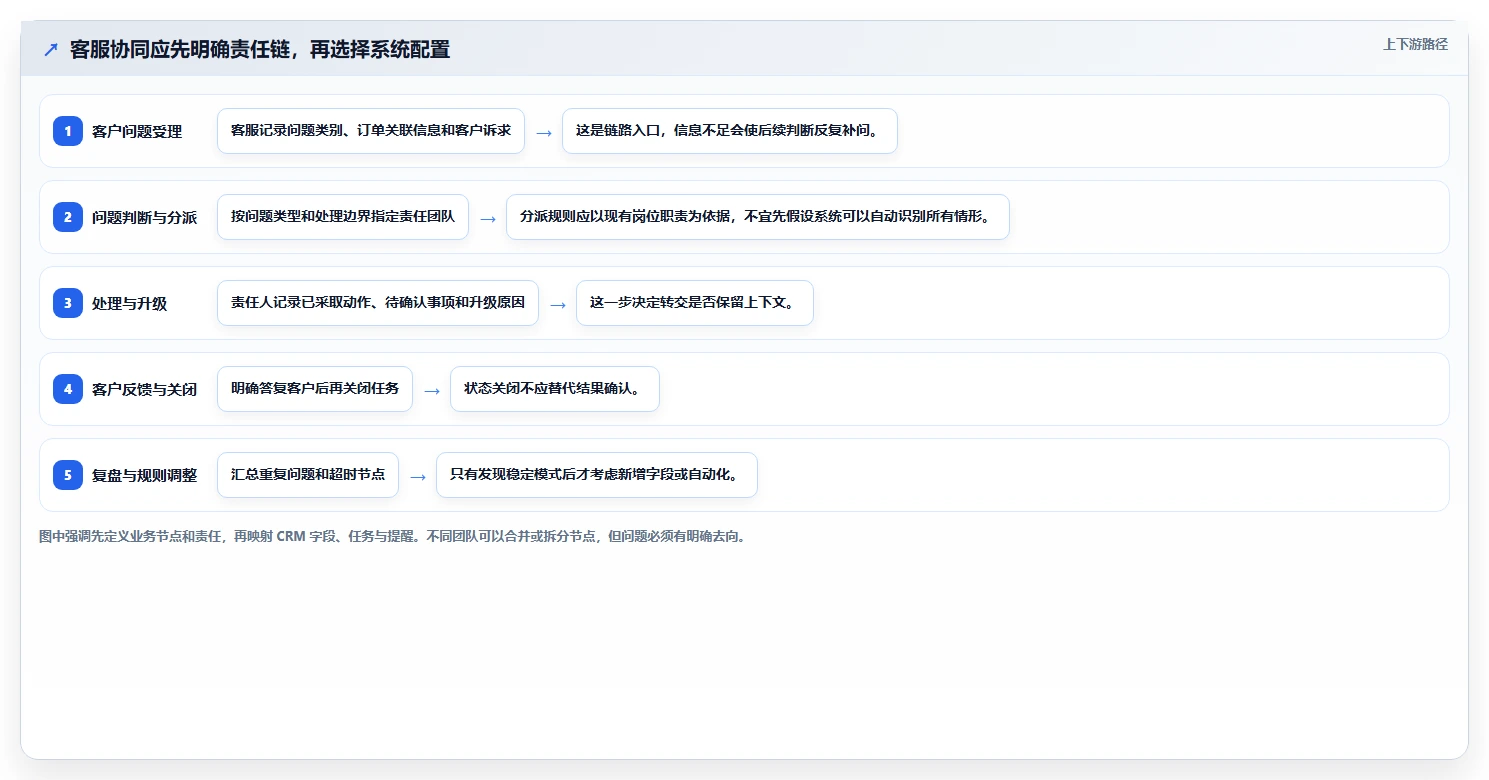The width and height of the screenshot is (1489, 780).
Task: Select the 复盘与规则调整 step label
Action: coord(144,475)
